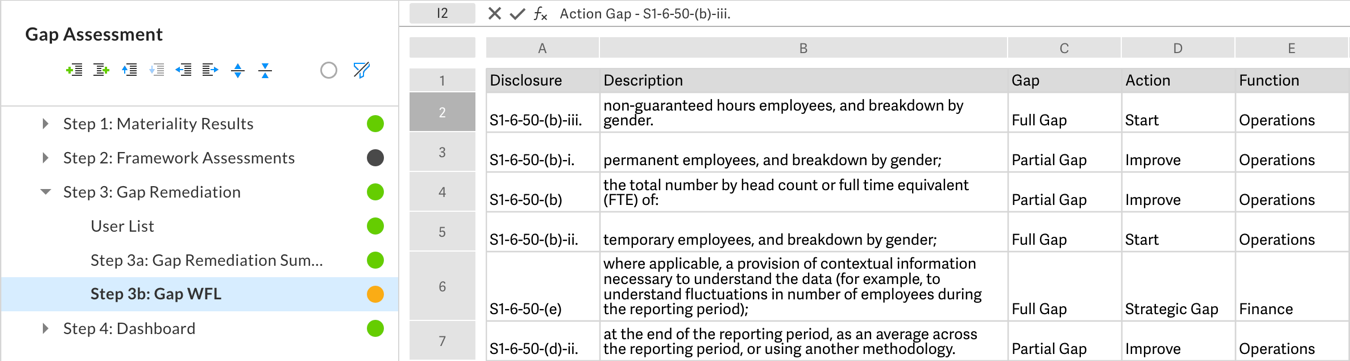This screenshot has height=361, width=1350.
Task: Select column E header
Action: point(1292,48)
